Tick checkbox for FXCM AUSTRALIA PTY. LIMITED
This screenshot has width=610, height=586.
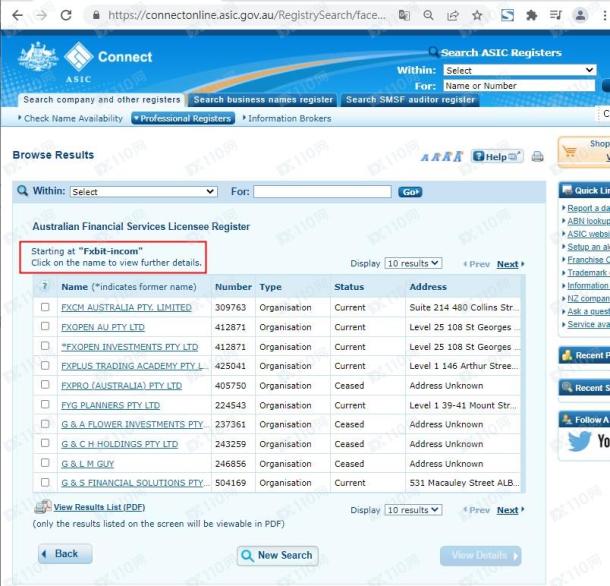point(45,307)
